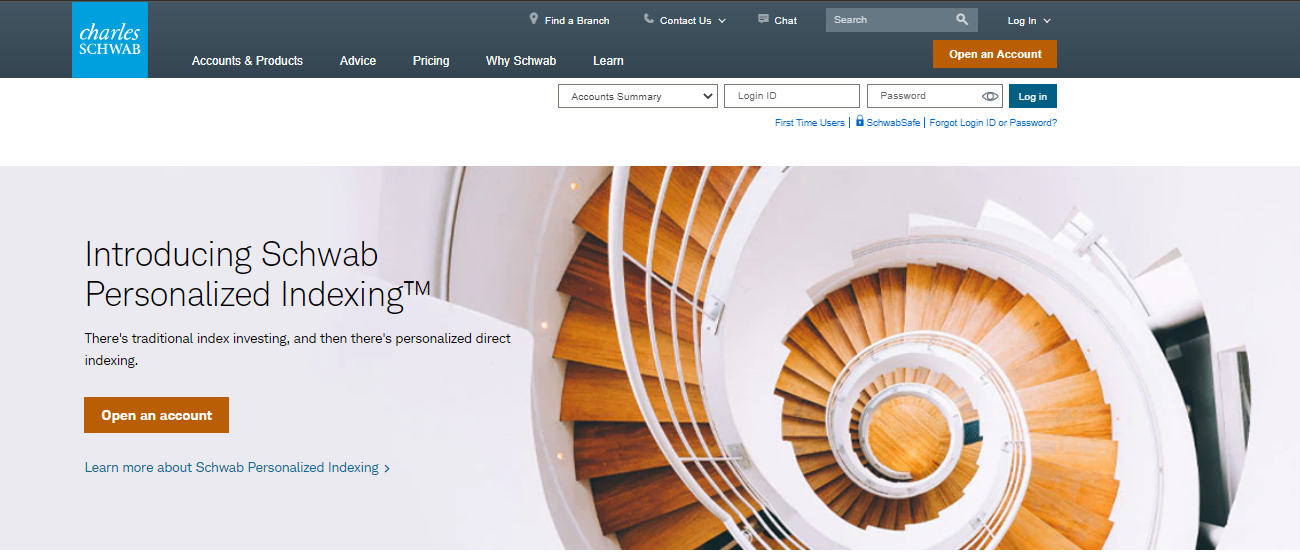Click the Introducing Schwab Personalized Indexing heading
The width and height of the screenshot is (1300, 557).
coord(258,274)
